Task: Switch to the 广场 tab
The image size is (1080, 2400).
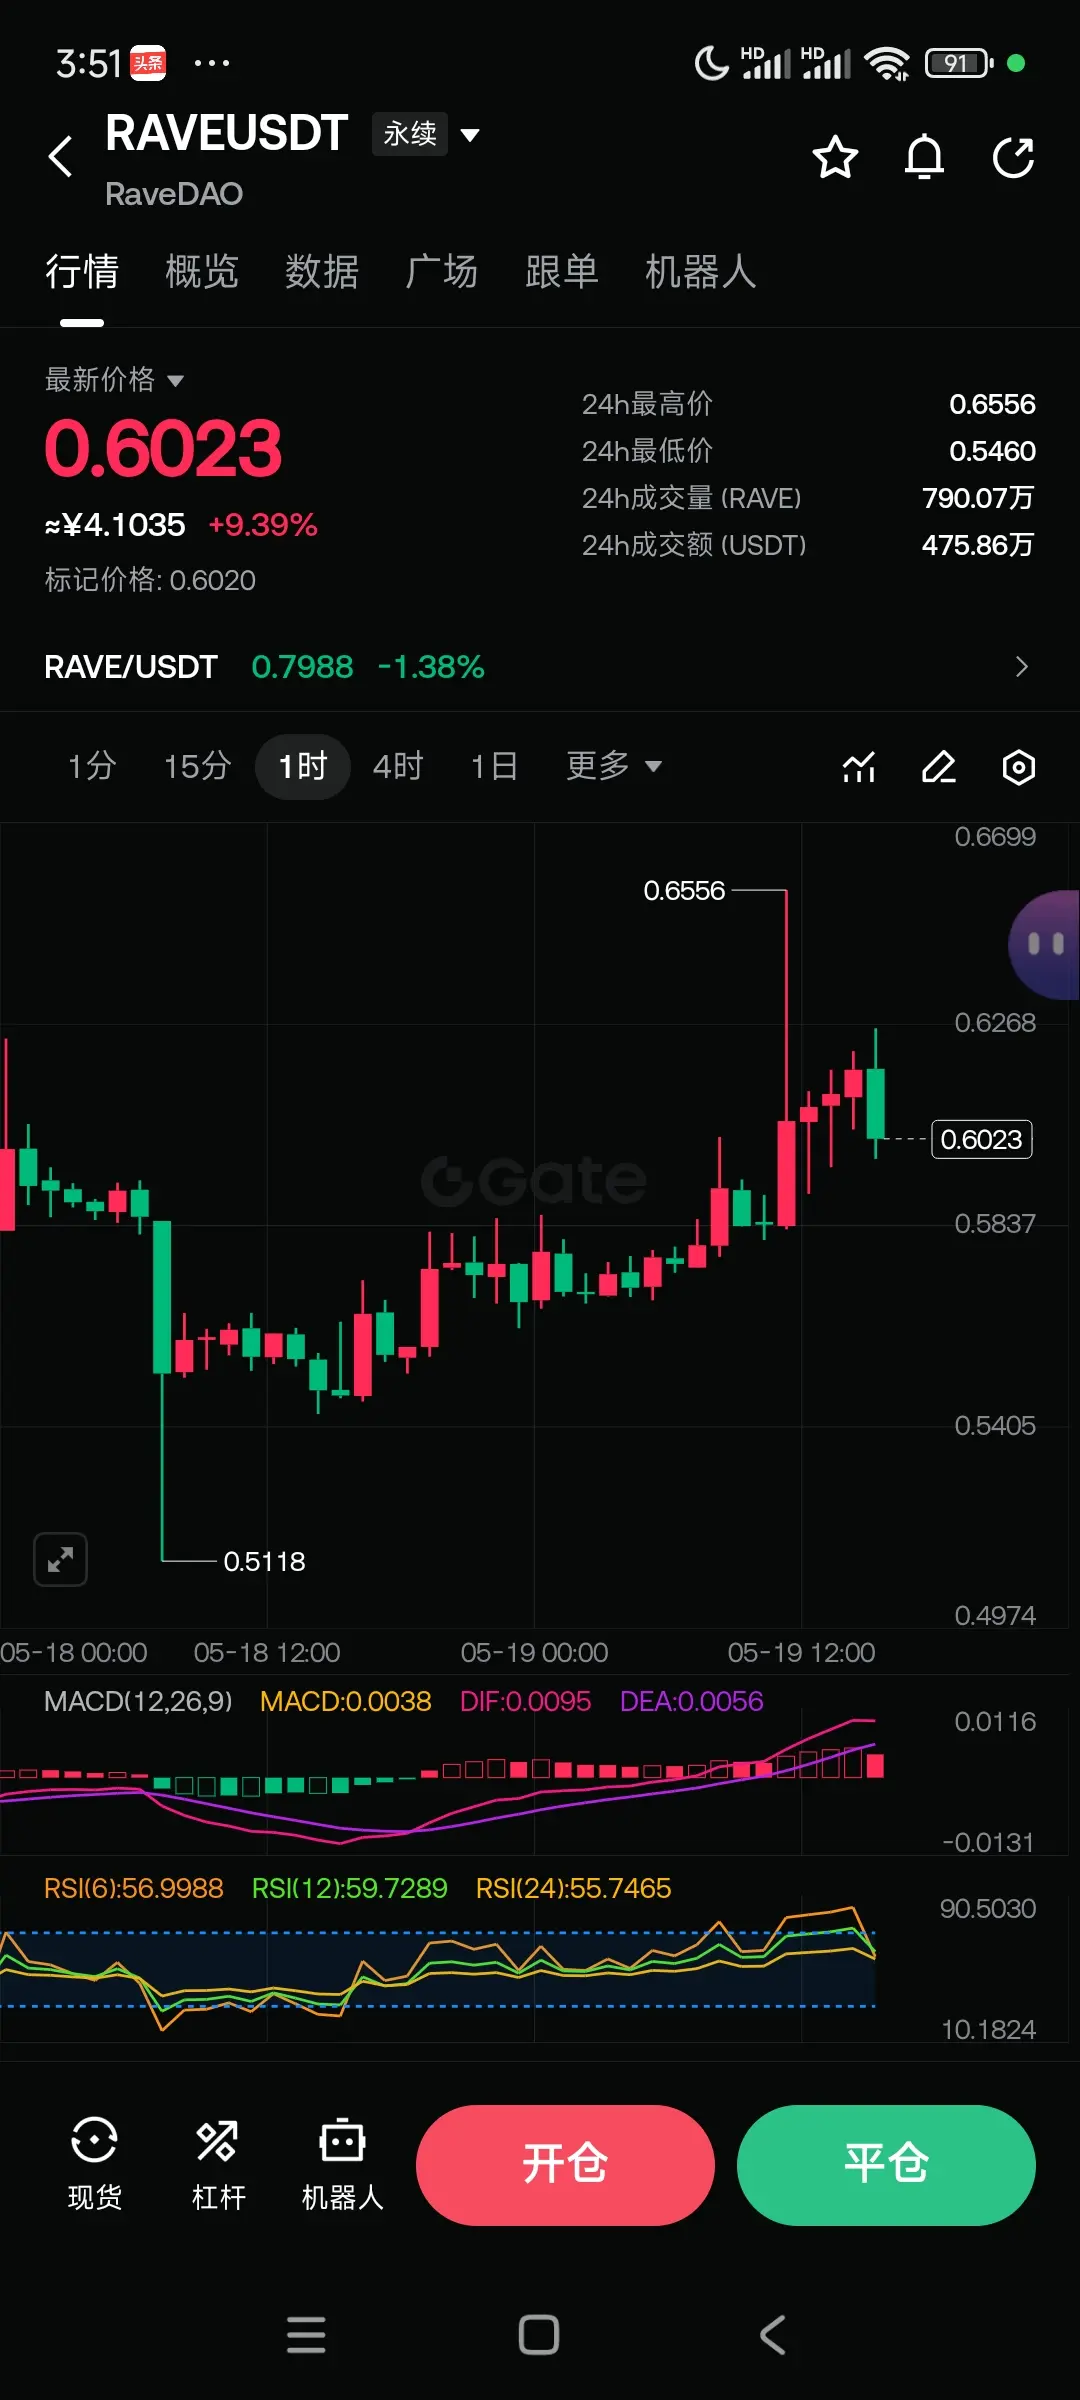Action: (442, 272)
